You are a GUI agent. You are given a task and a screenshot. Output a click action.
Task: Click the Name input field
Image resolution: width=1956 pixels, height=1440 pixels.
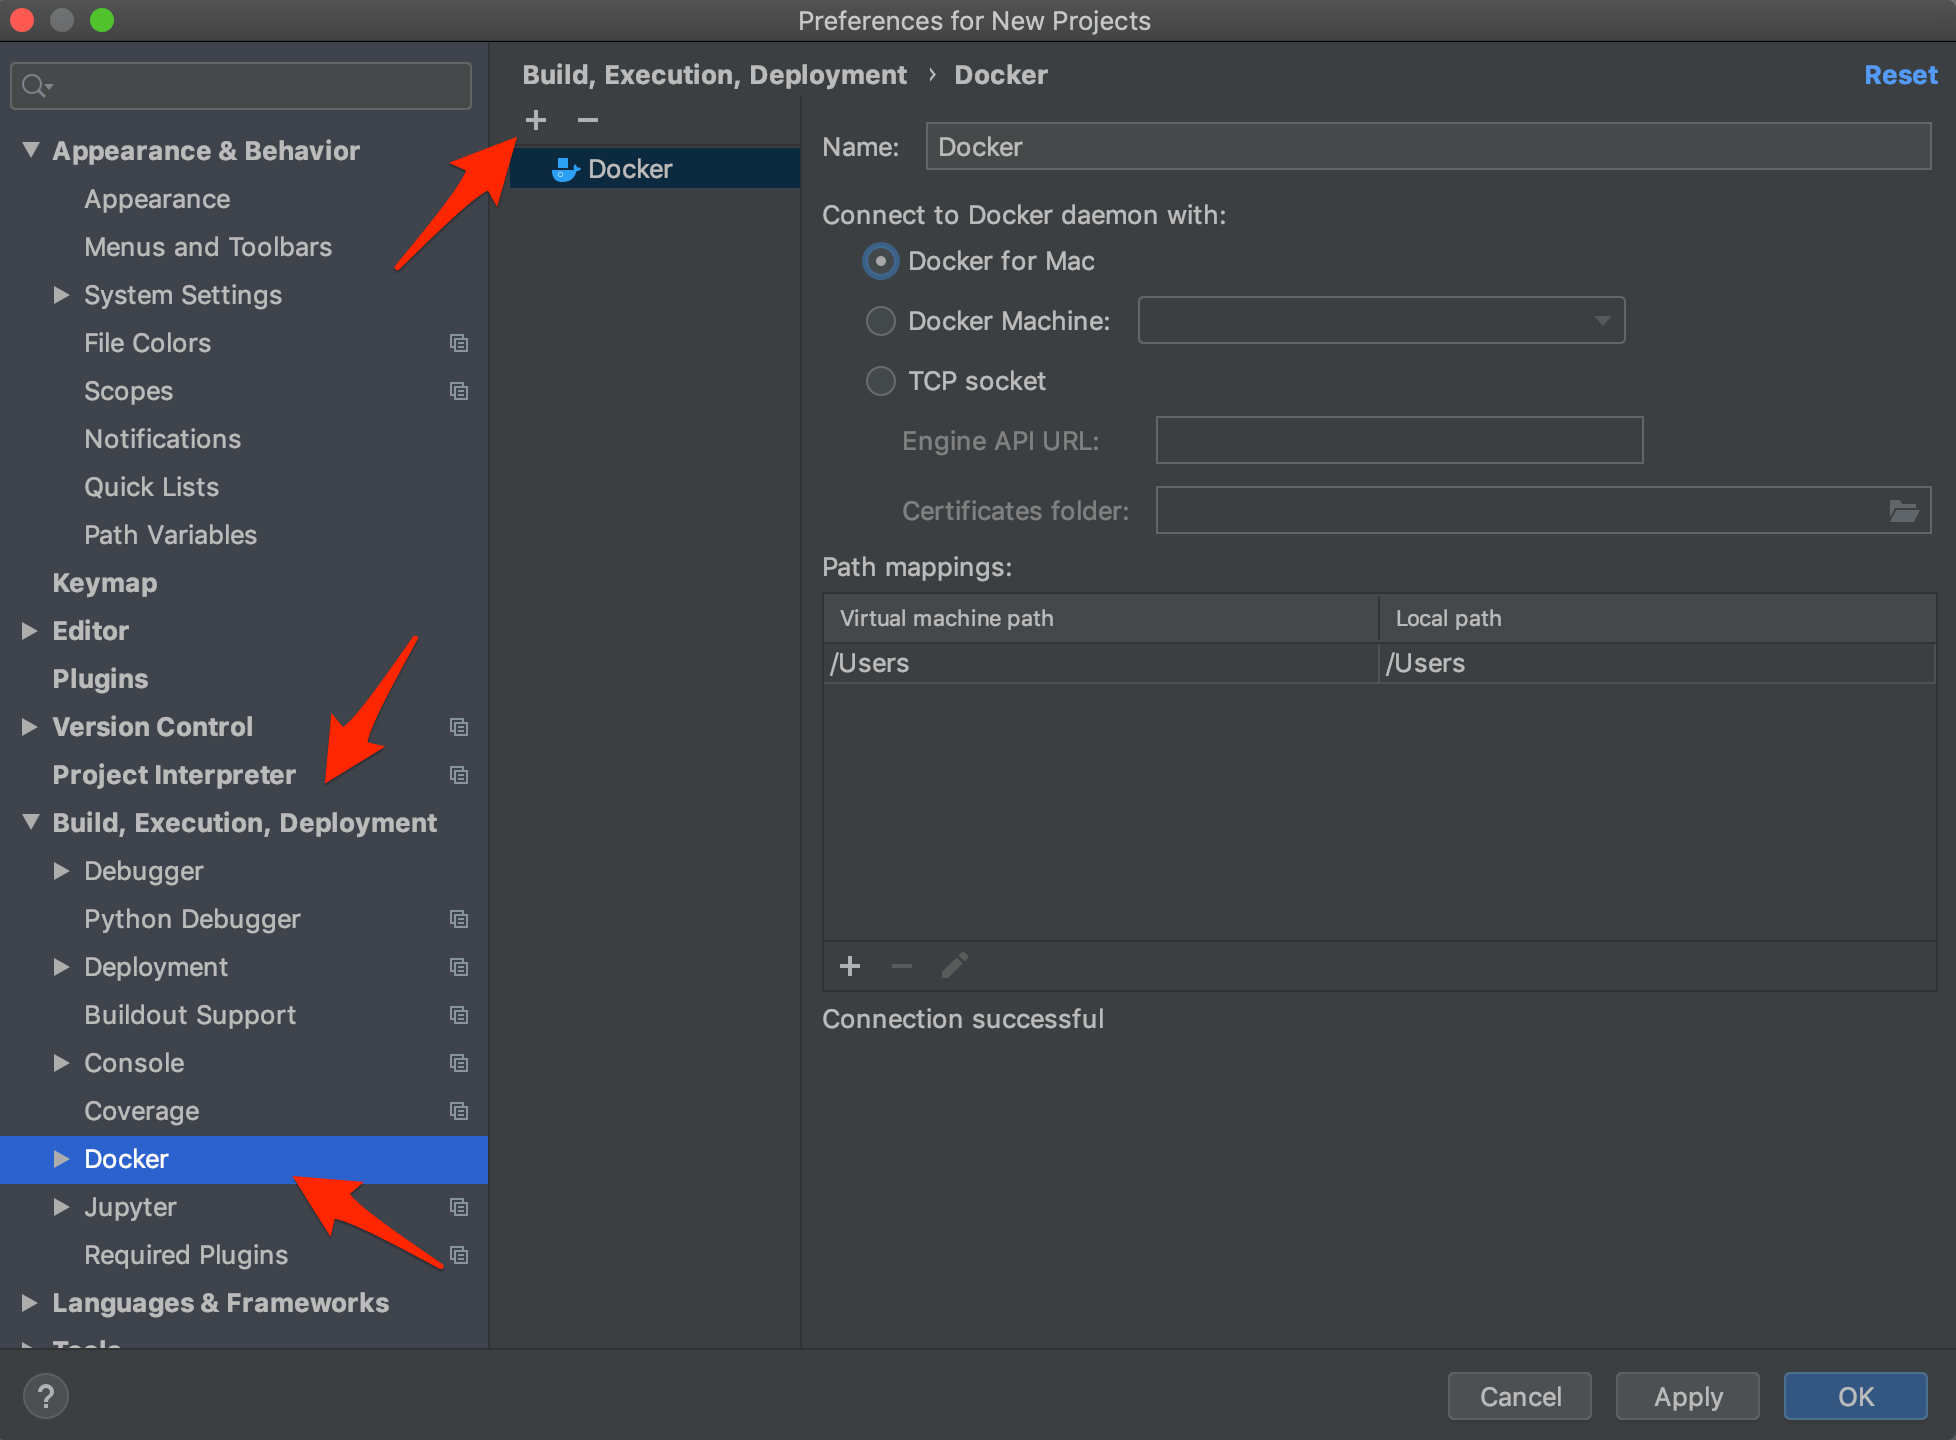1428,147
